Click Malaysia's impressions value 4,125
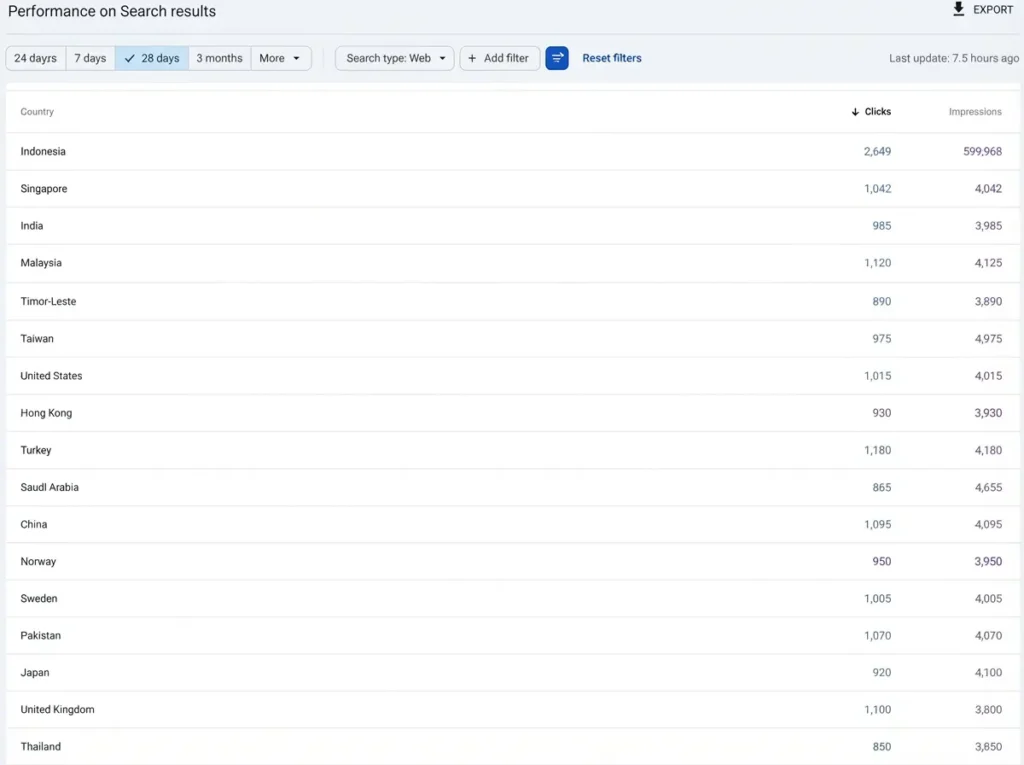Image resolution: width=1024 pixels, height=765 pixels. [988, 263]
